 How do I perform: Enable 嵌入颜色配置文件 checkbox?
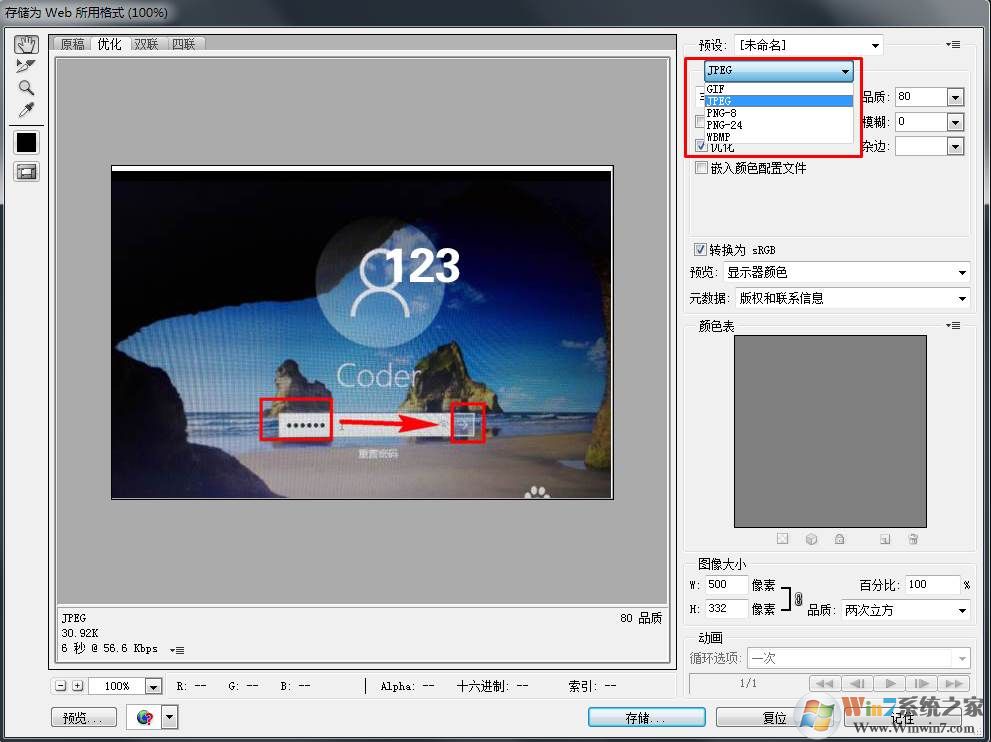click(701, 168)
